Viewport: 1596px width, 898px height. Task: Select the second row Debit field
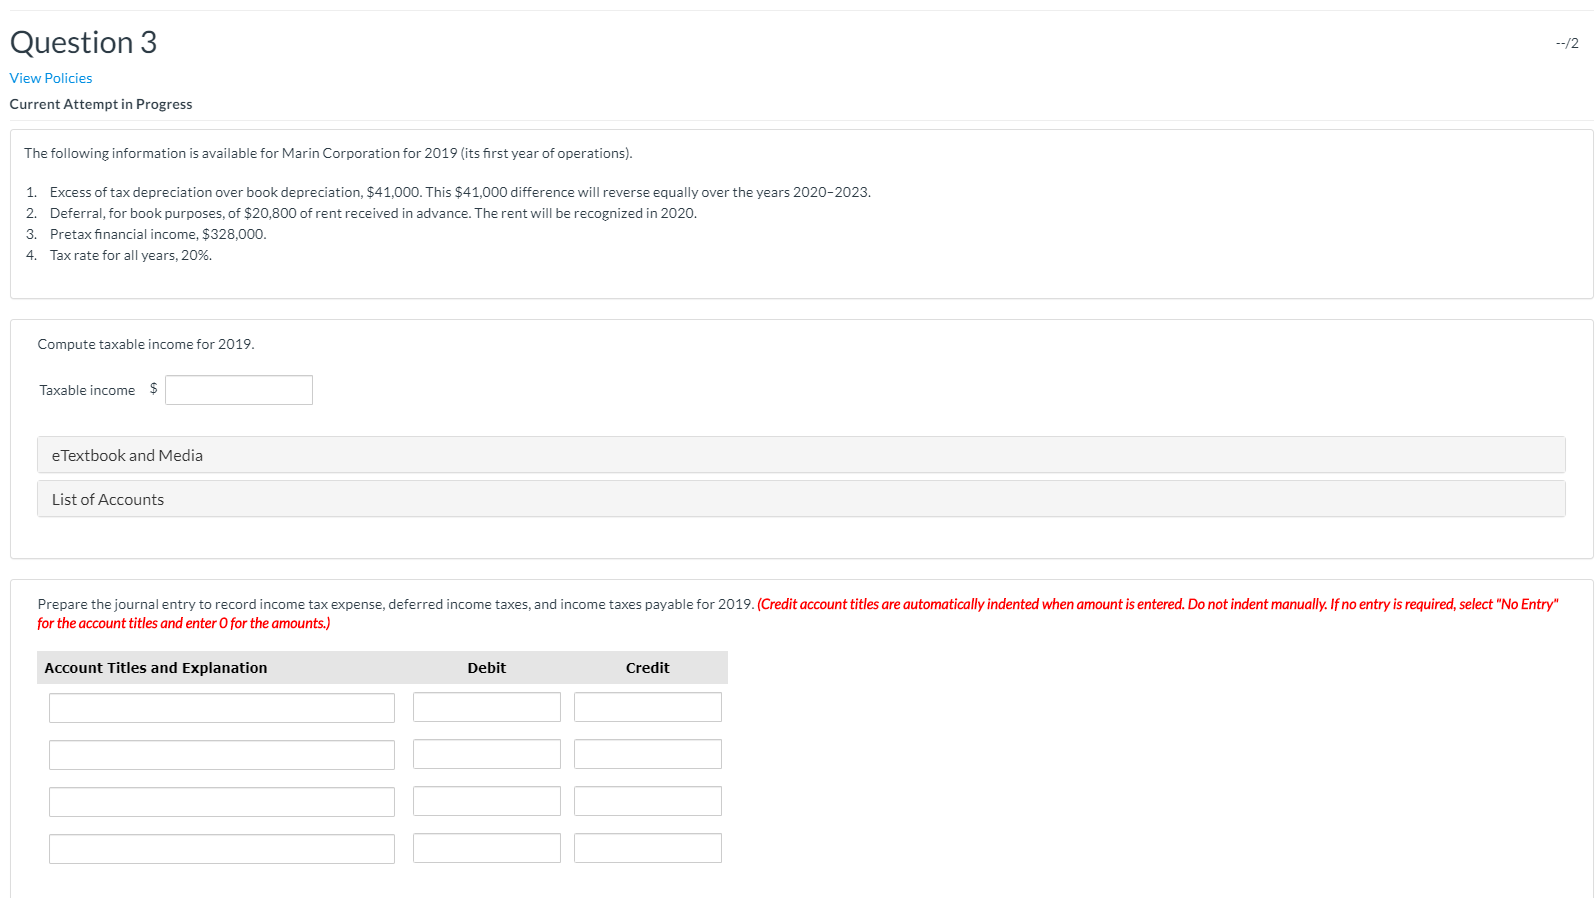(487, 754)
